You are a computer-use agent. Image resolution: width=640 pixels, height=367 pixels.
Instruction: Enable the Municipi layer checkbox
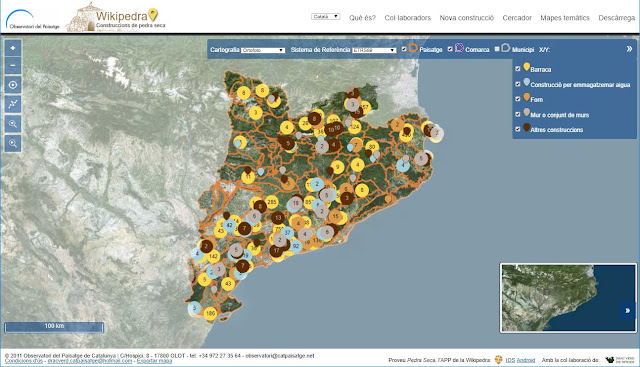coord(497,49)
